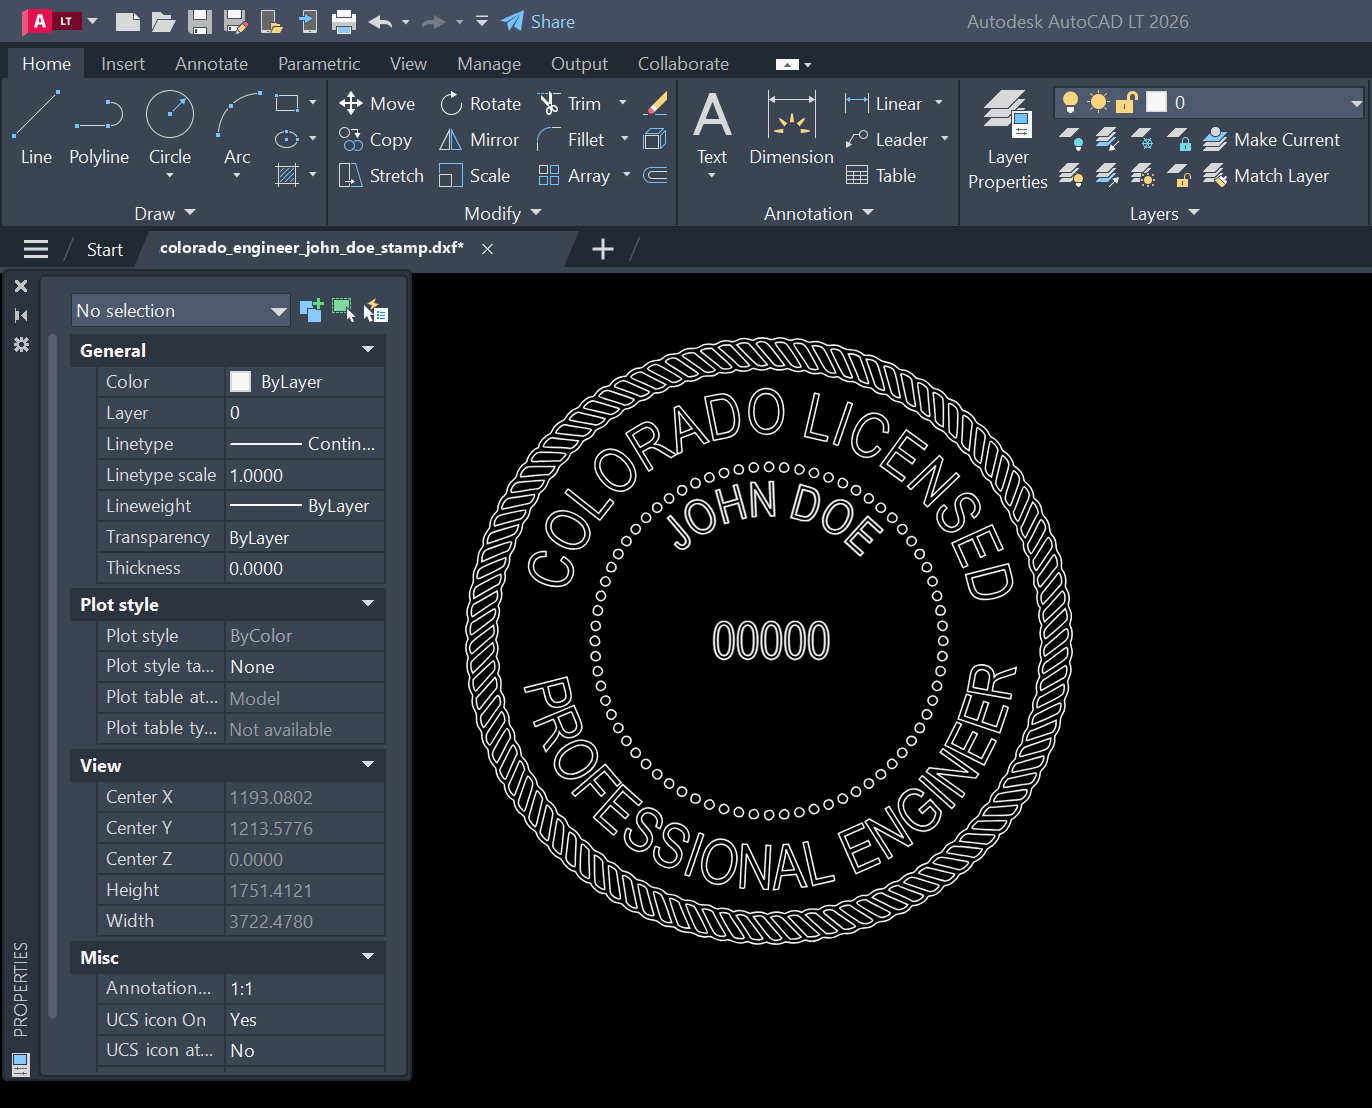Insert multiline Text tool

coord(712,128)
